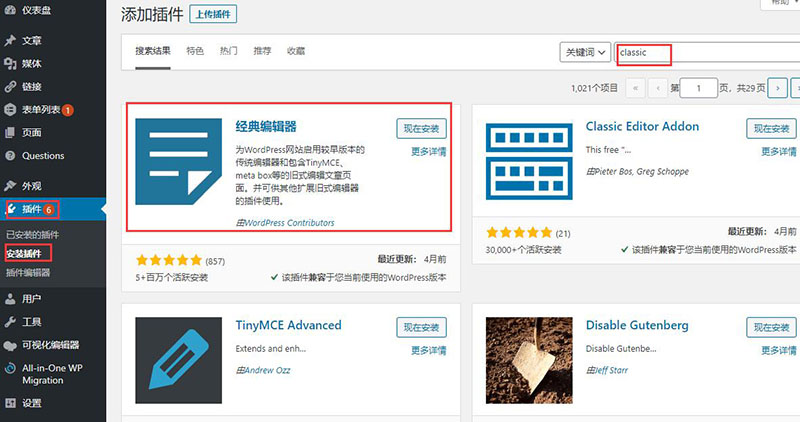Click the 上传插件 button
The height and width of the screenshot is (422, 800).
click(x=213, y=14)
